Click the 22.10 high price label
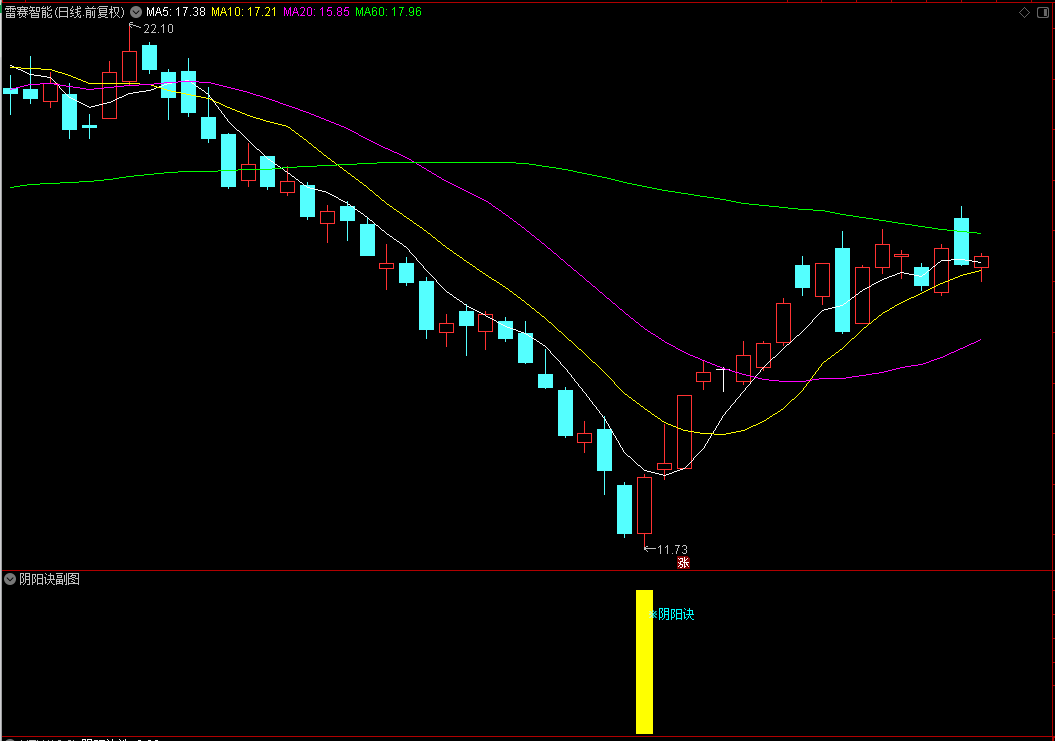The height and width of the screenshot is (741, 1055). coord(158,29)
